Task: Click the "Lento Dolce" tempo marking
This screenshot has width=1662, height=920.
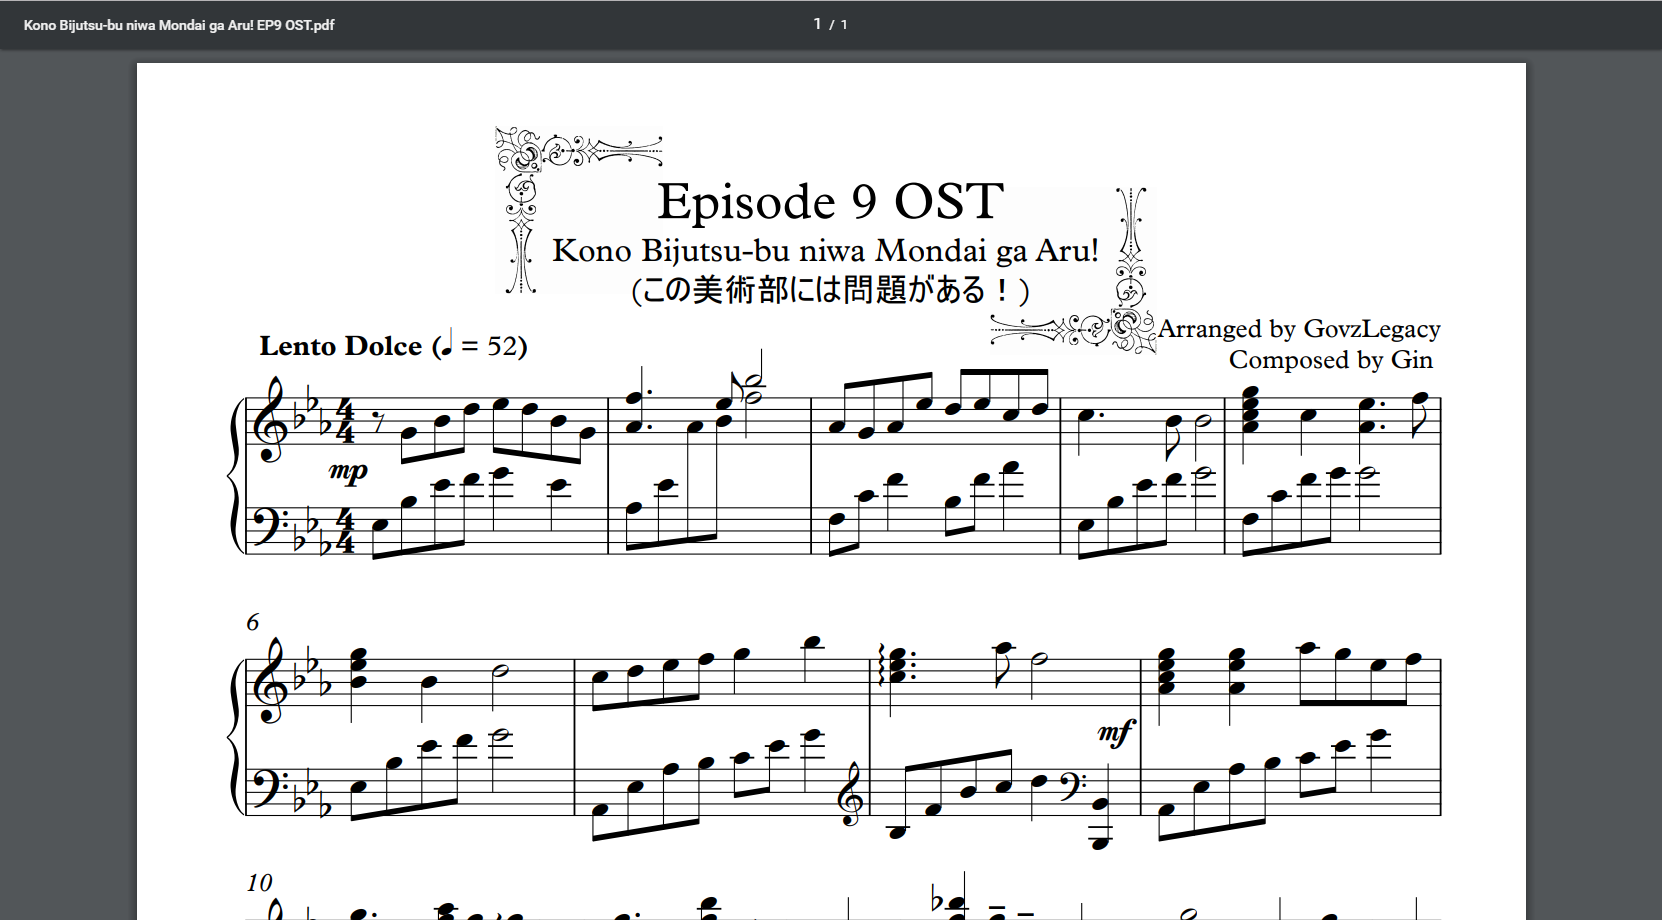Action: pyautogui.click(x=340, y=346)
